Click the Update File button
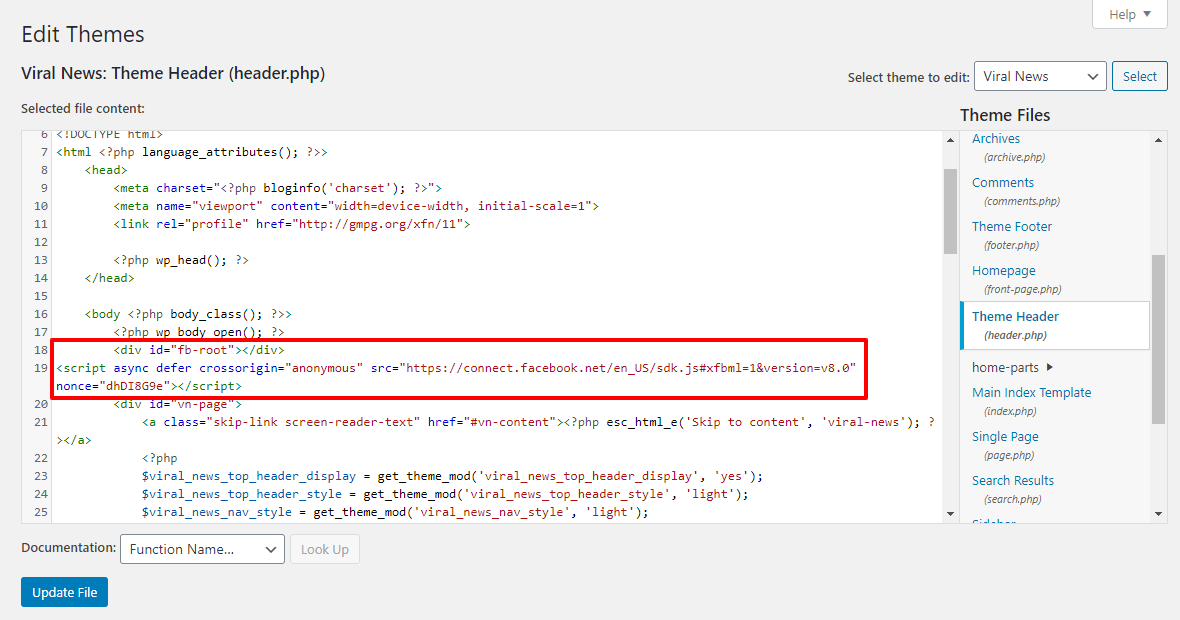Screen dimensions: 1180x620 (x=65, y=592)
